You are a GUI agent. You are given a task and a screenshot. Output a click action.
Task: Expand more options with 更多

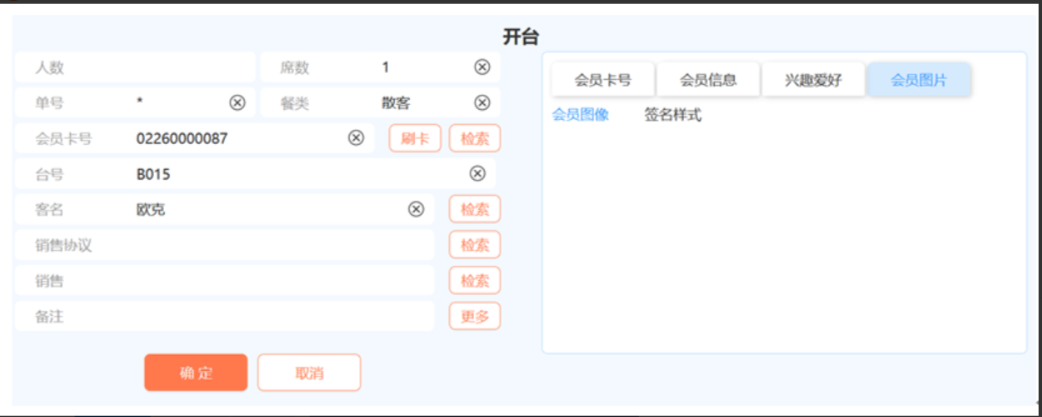pyautogui.click(x=474, y=316)
